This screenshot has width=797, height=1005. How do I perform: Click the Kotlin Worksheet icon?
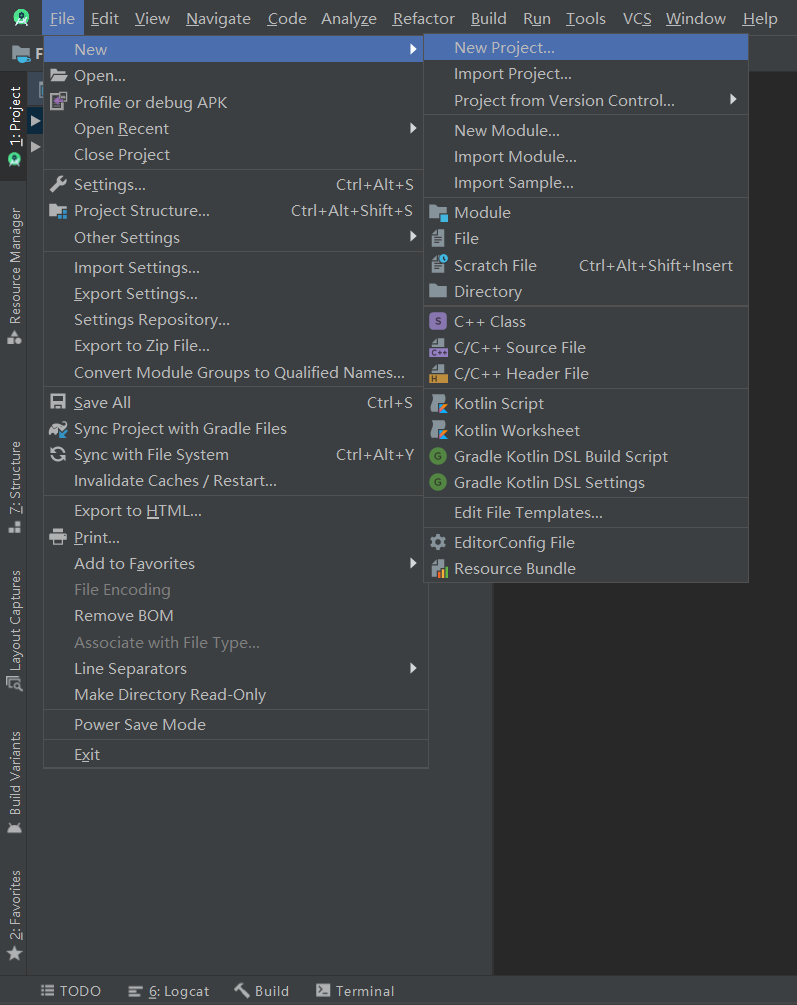(439, 430)
